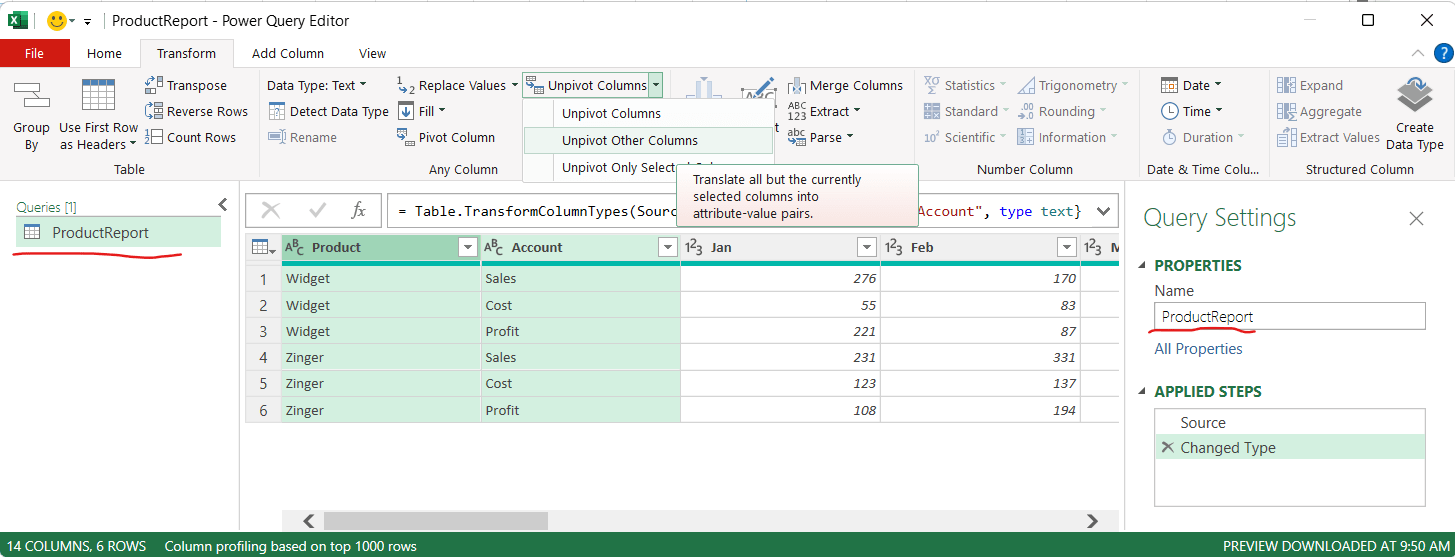This screenshot has height=557, width=1455.
Task: Click in the query Name input field
Action: pyautogui.click(x=1290, y=317)
